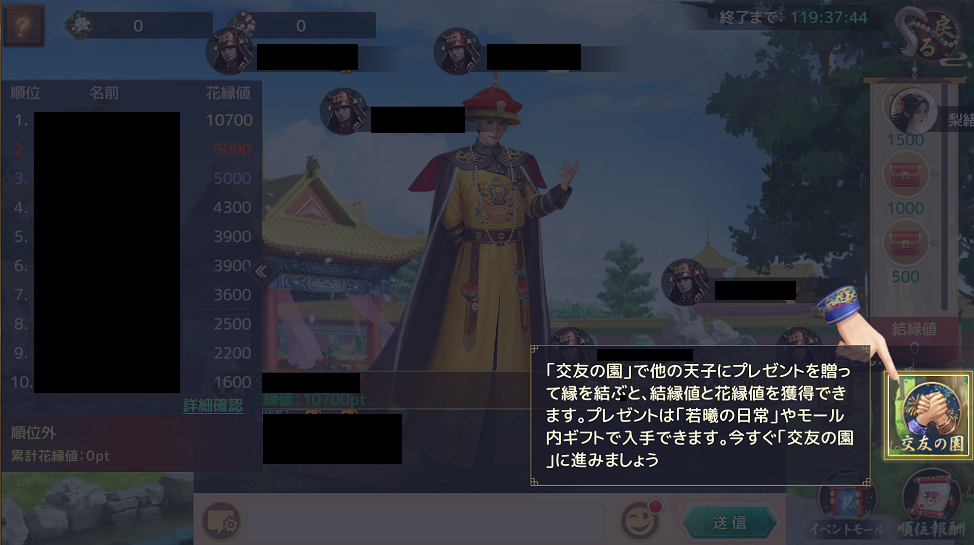The image size is (974, 545).
Task: Open the emoji smiley face picker
Action: click(x=640, y=521)
